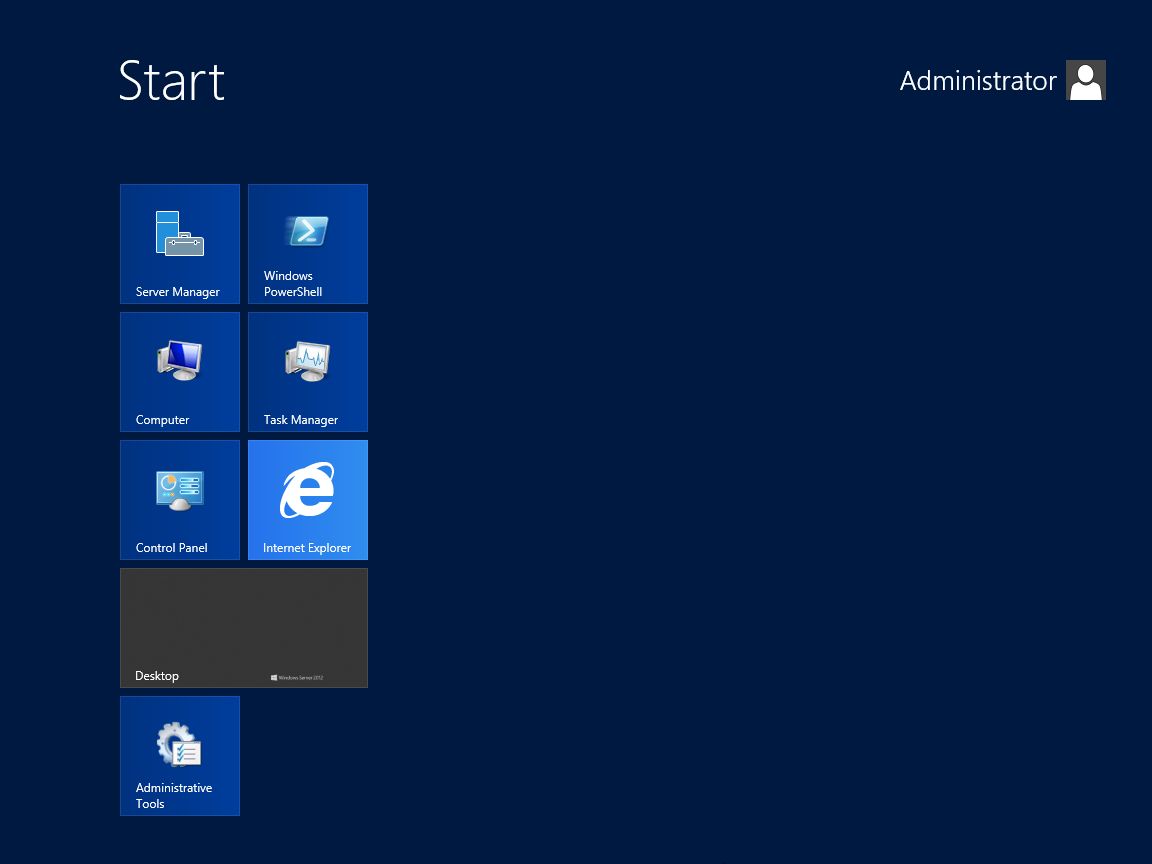Screen dimensions: 1152x864
Task: Open the Server Manager toolbox icon
Action: (x=180, y=234)
